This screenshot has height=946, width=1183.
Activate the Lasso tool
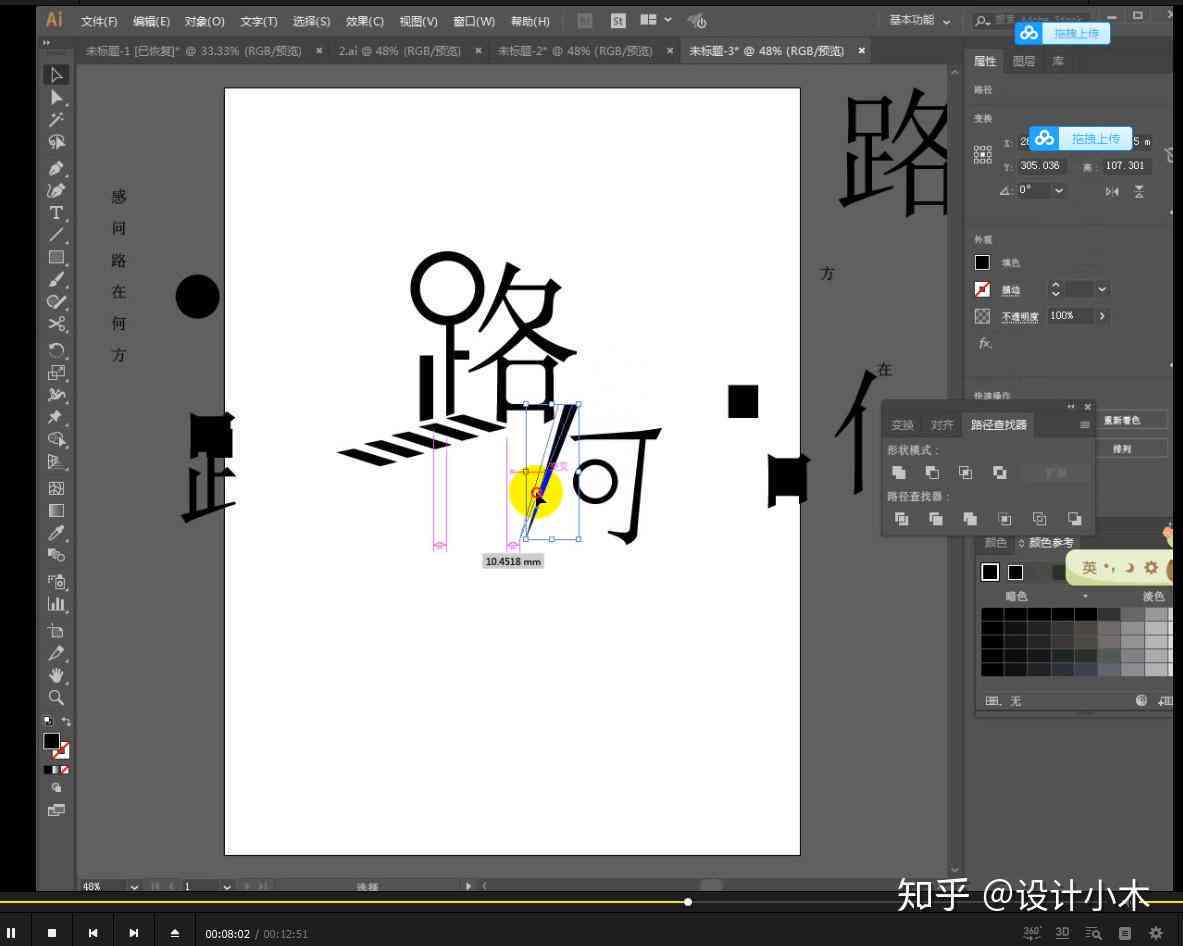point(56,142)
